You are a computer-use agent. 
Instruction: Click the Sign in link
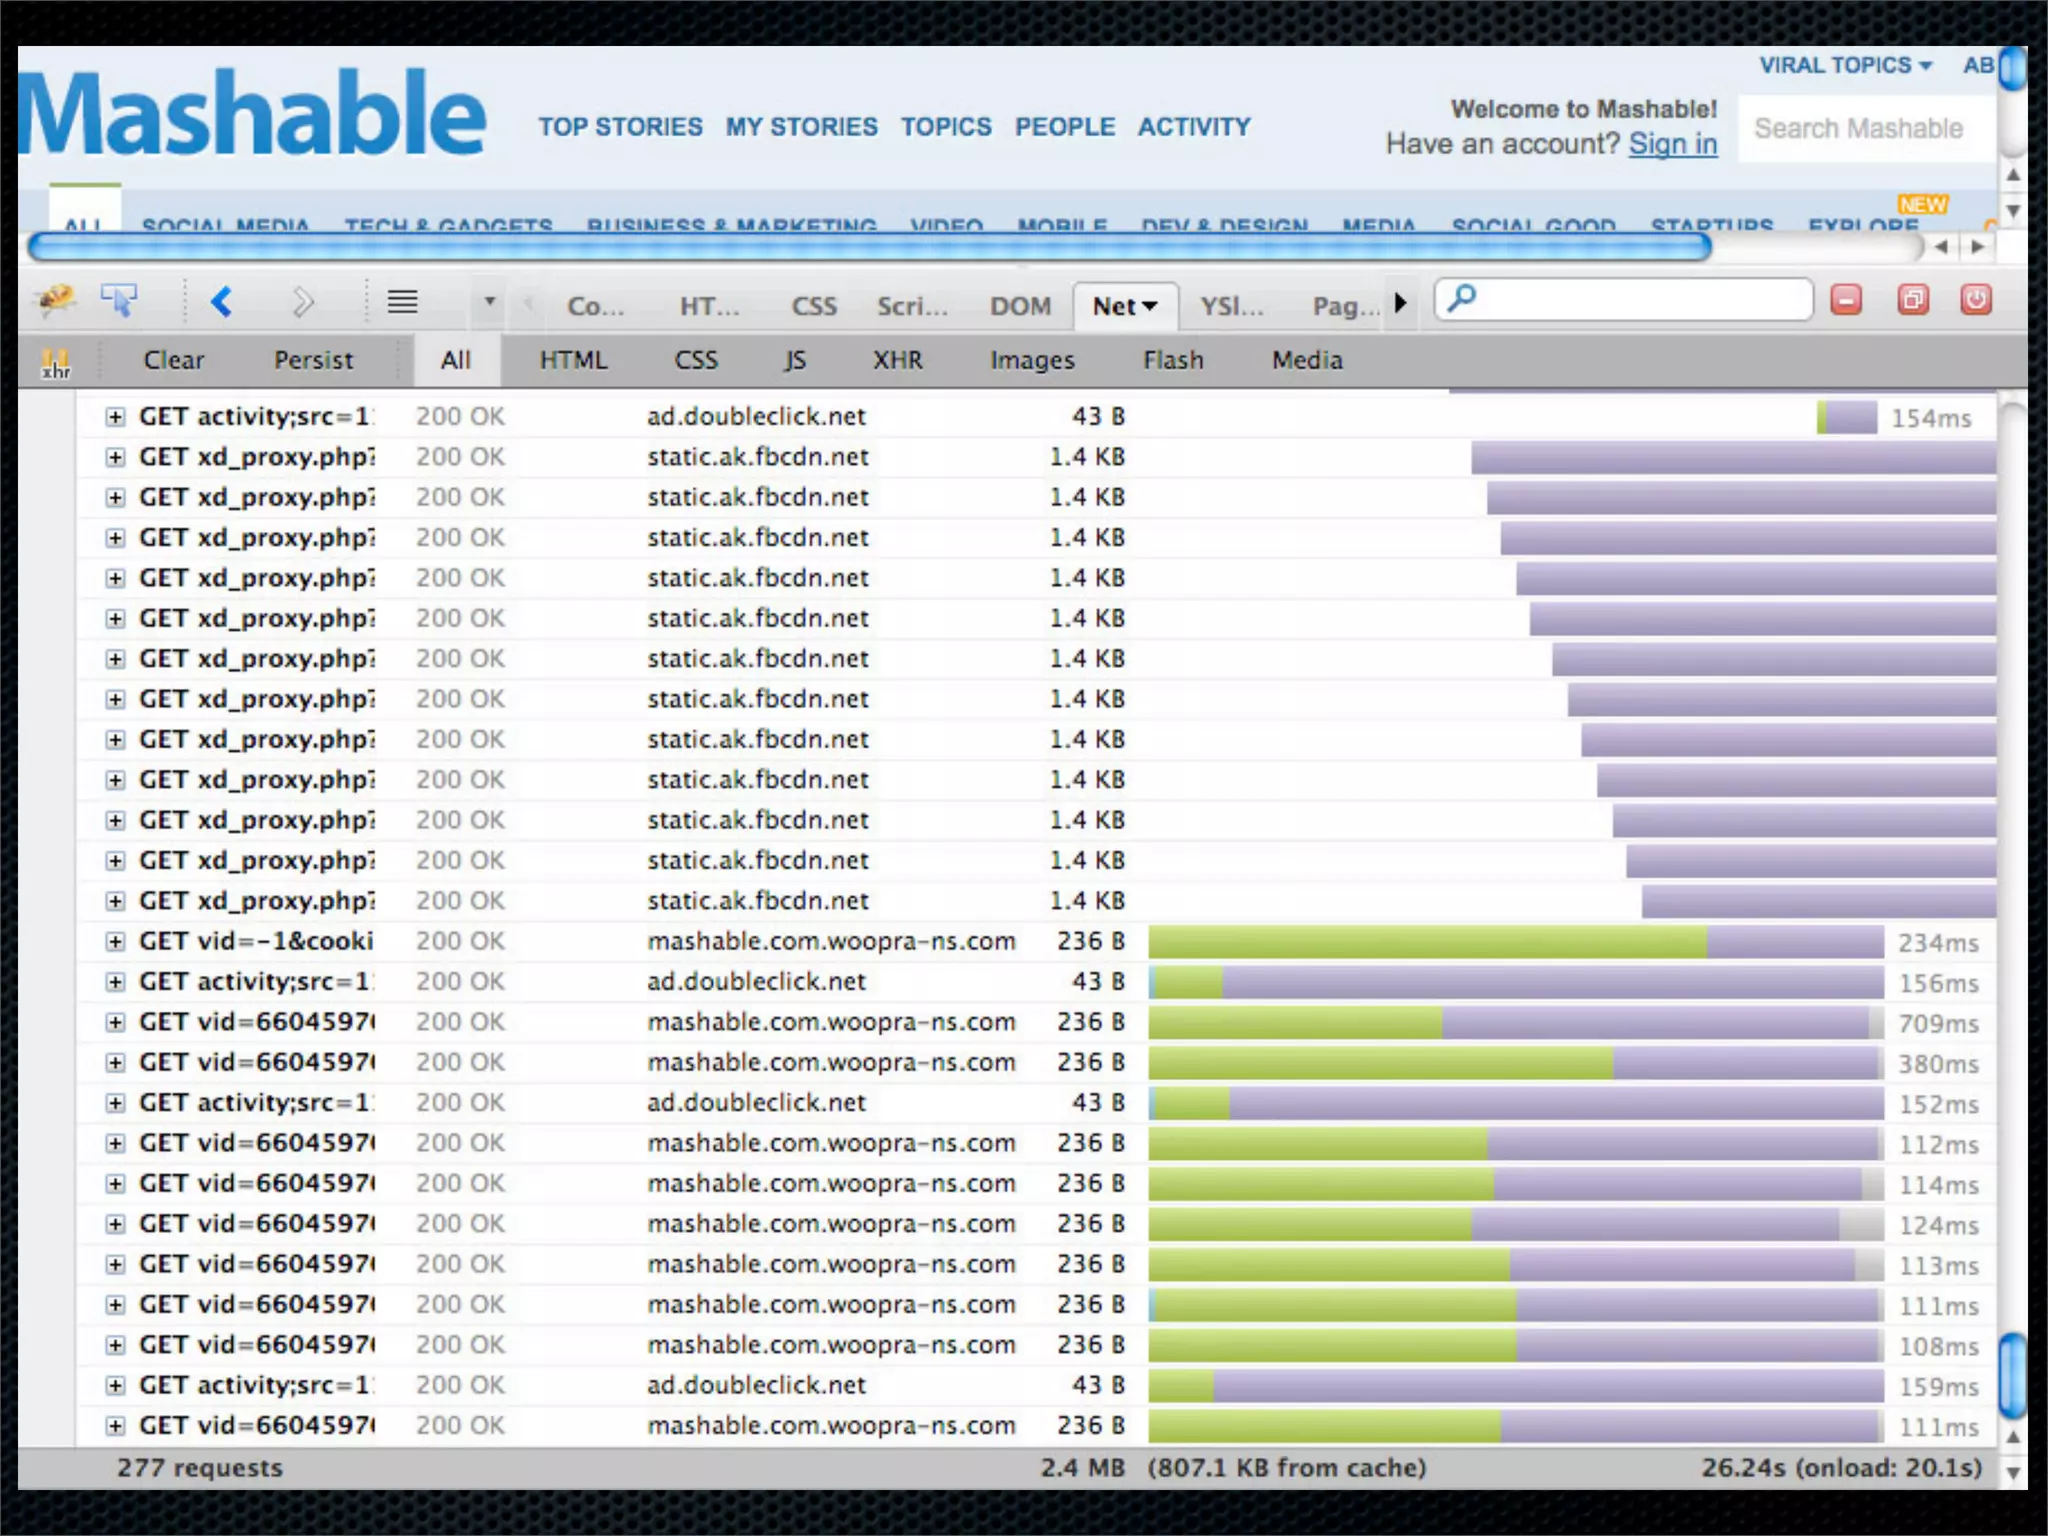coord(1672,144)
